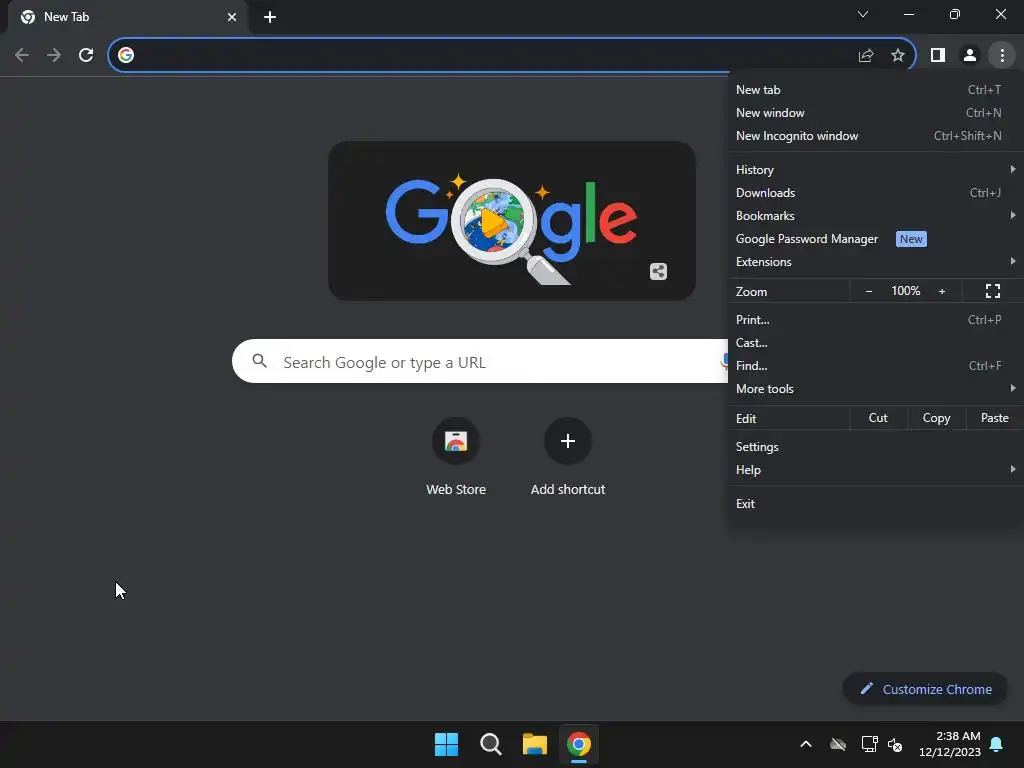Share the Google Doodle
Screen dimensions: 1024x768
click(x=658, y=271)
